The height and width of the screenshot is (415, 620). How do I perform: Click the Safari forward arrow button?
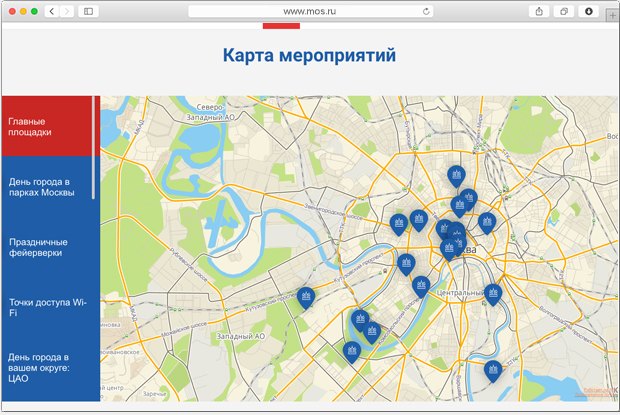coord(67,11)
